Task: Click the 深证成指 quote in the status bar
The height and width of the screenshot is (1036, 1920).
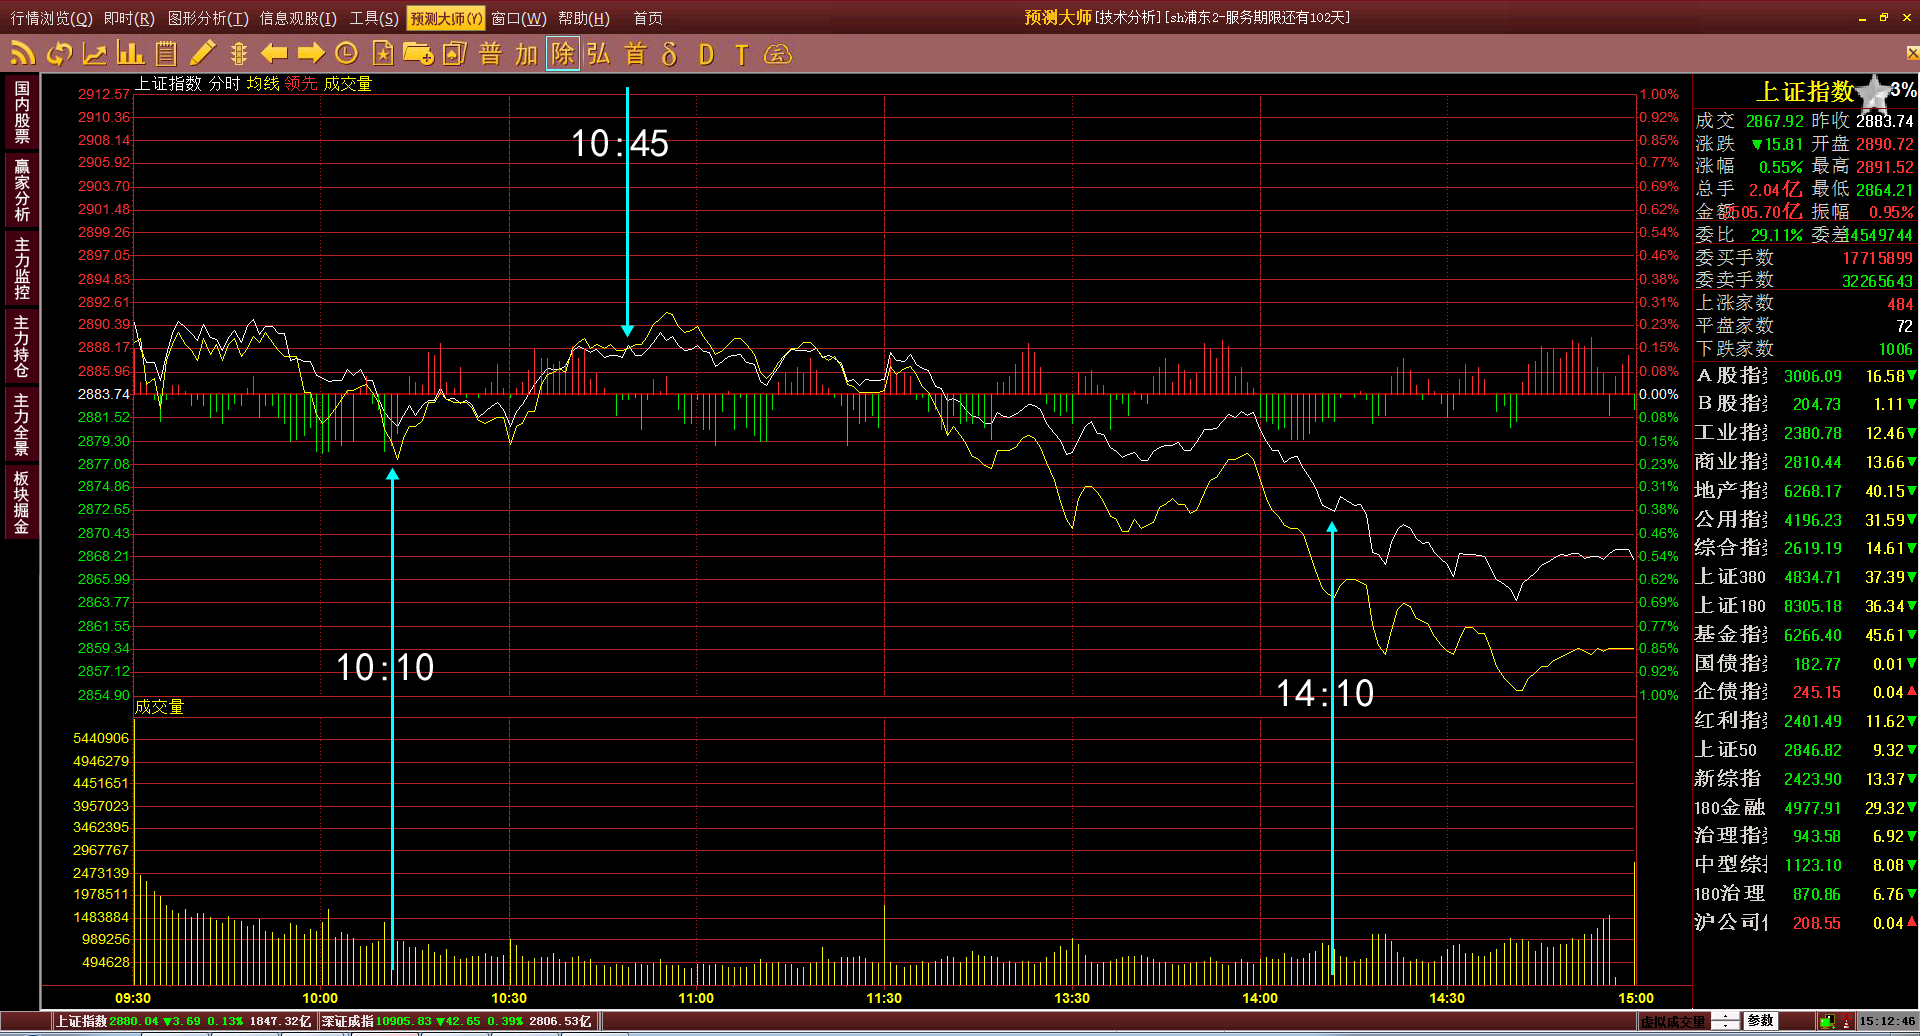Action: 457,1021
